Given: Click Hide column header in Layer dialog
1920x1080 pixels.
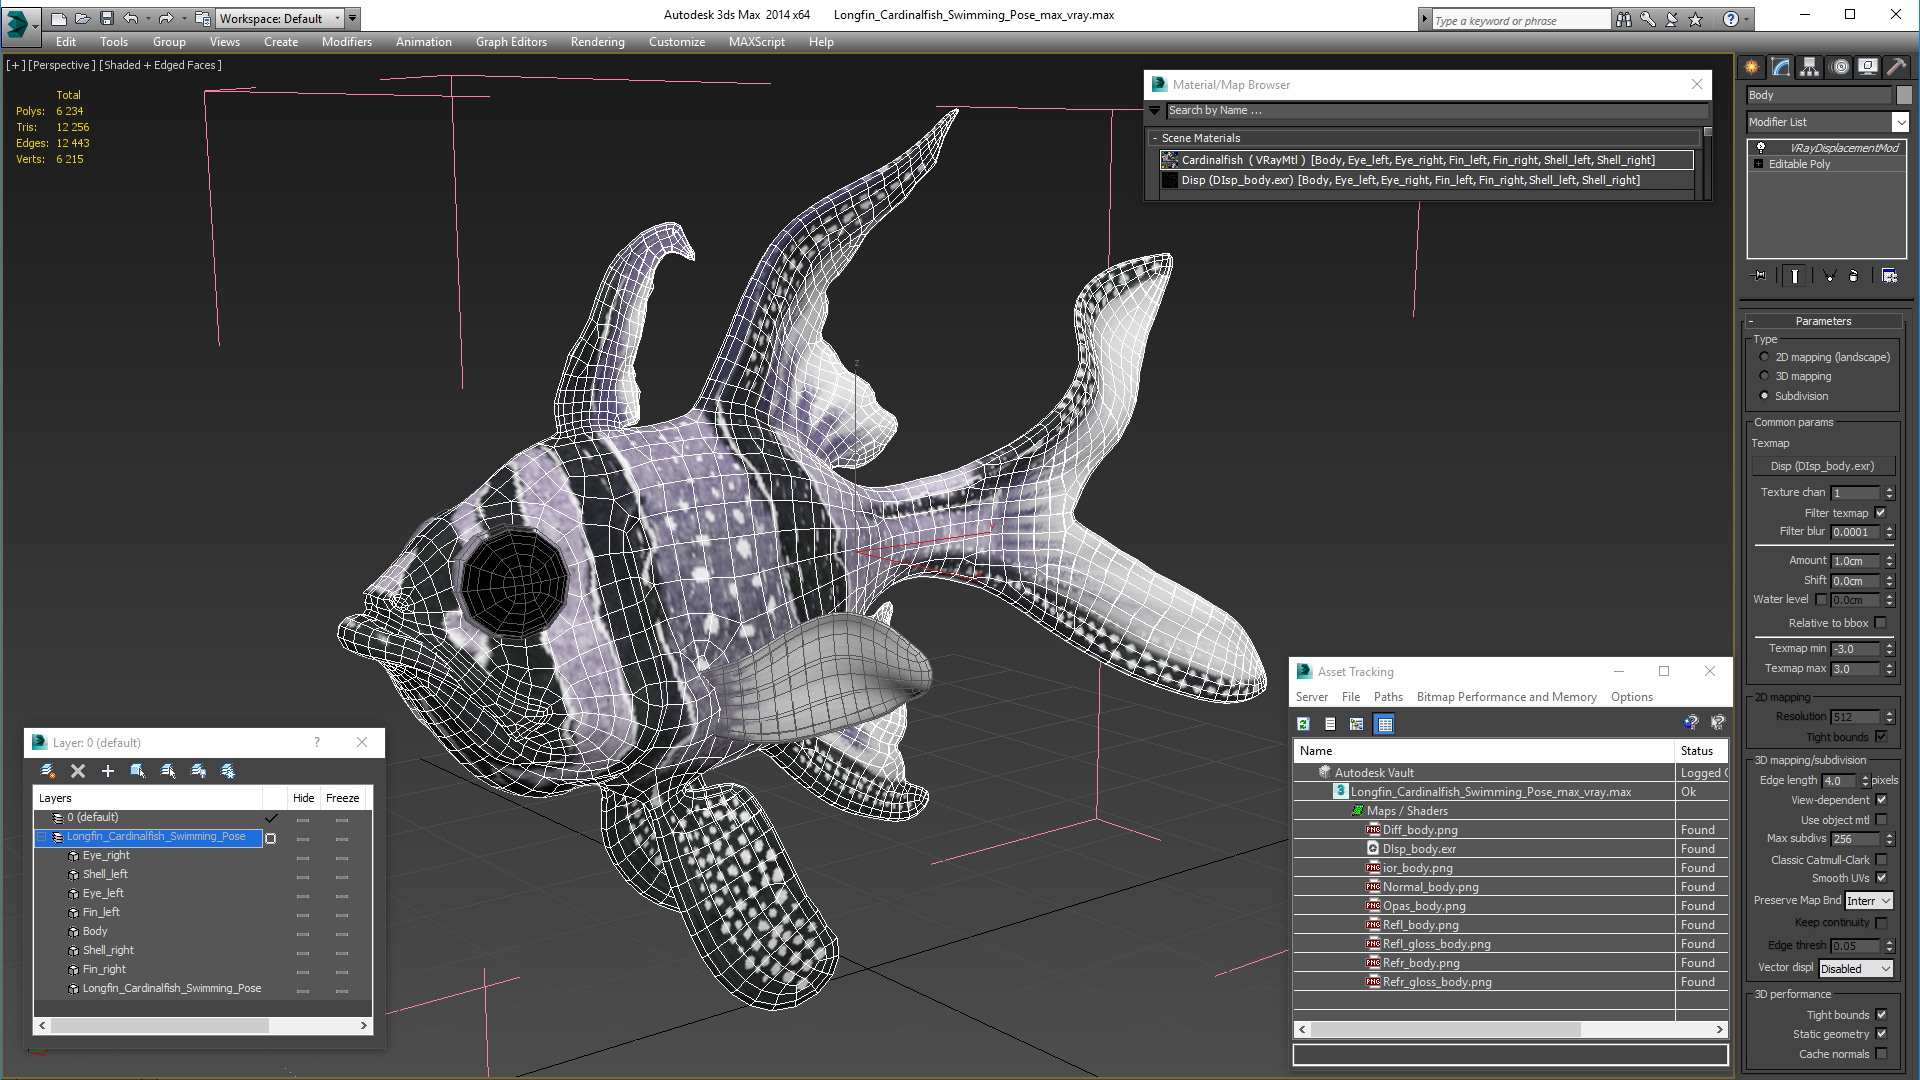Looking at the screenshot, I should point(304,798).
